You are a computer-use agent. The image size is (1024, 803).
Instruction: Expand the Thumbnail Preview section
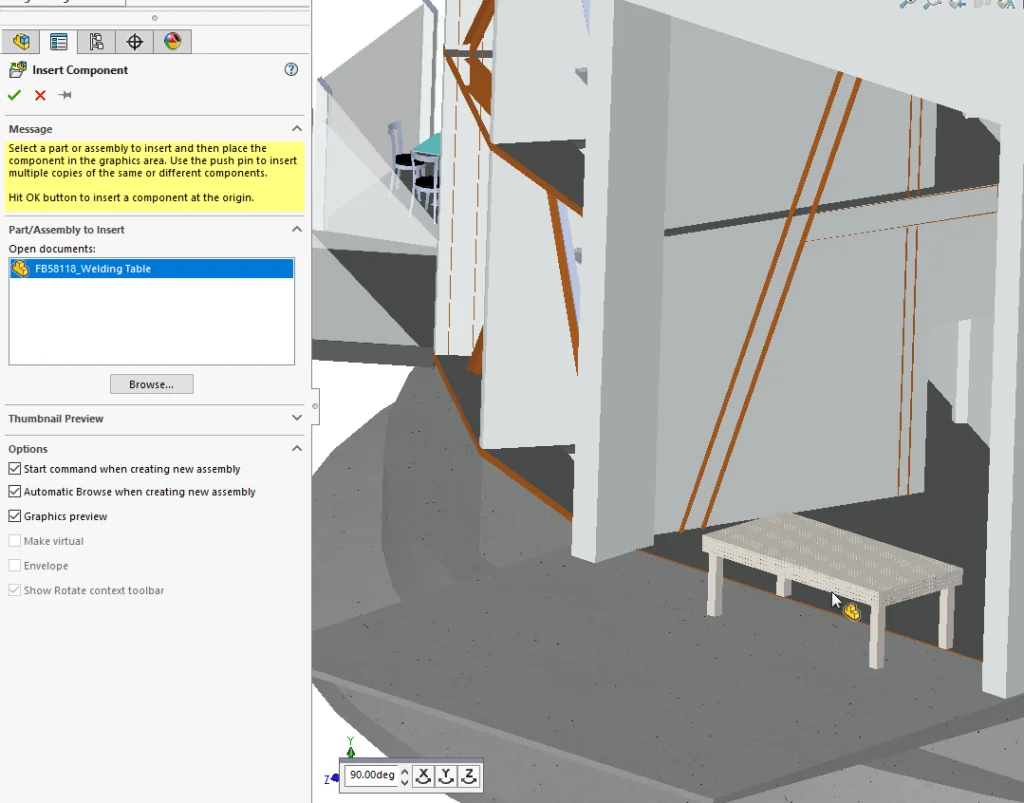pyautogui.click(x=296, y=418)
